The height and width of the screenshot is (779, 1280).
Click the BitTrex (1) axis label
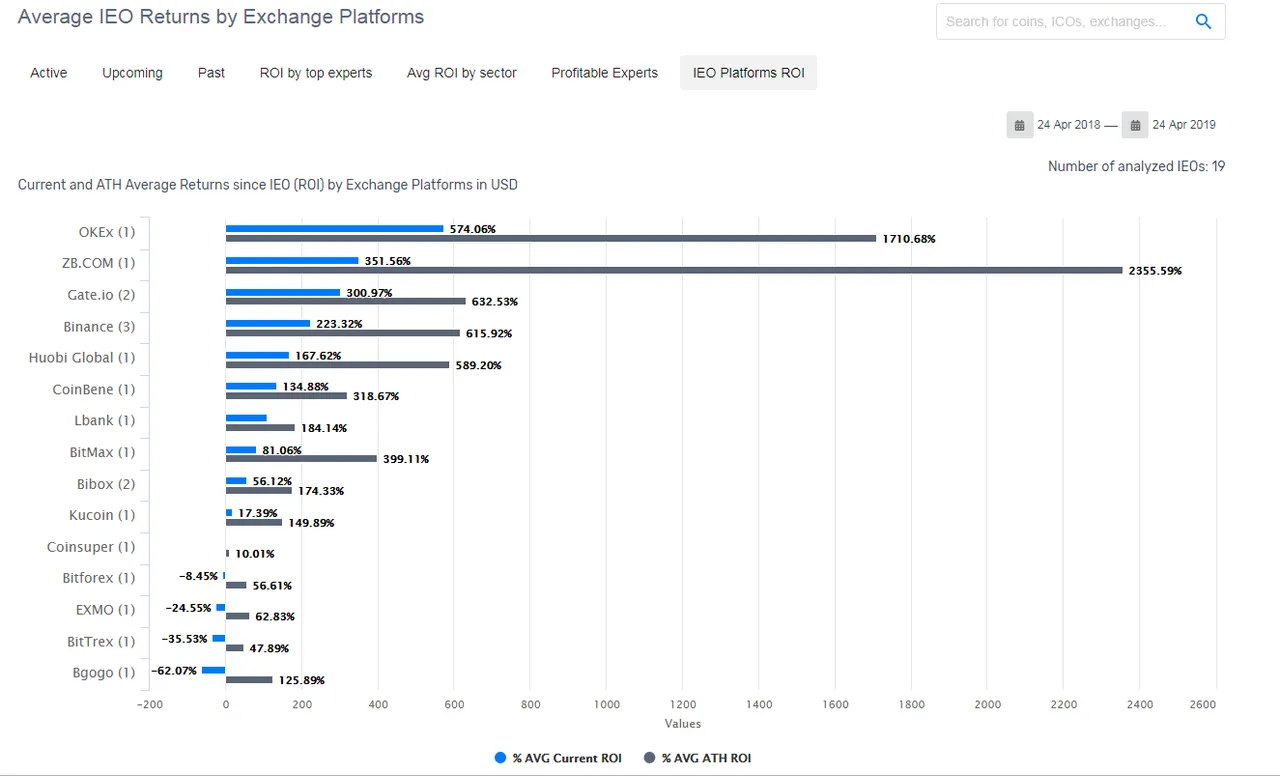(101, 641)
